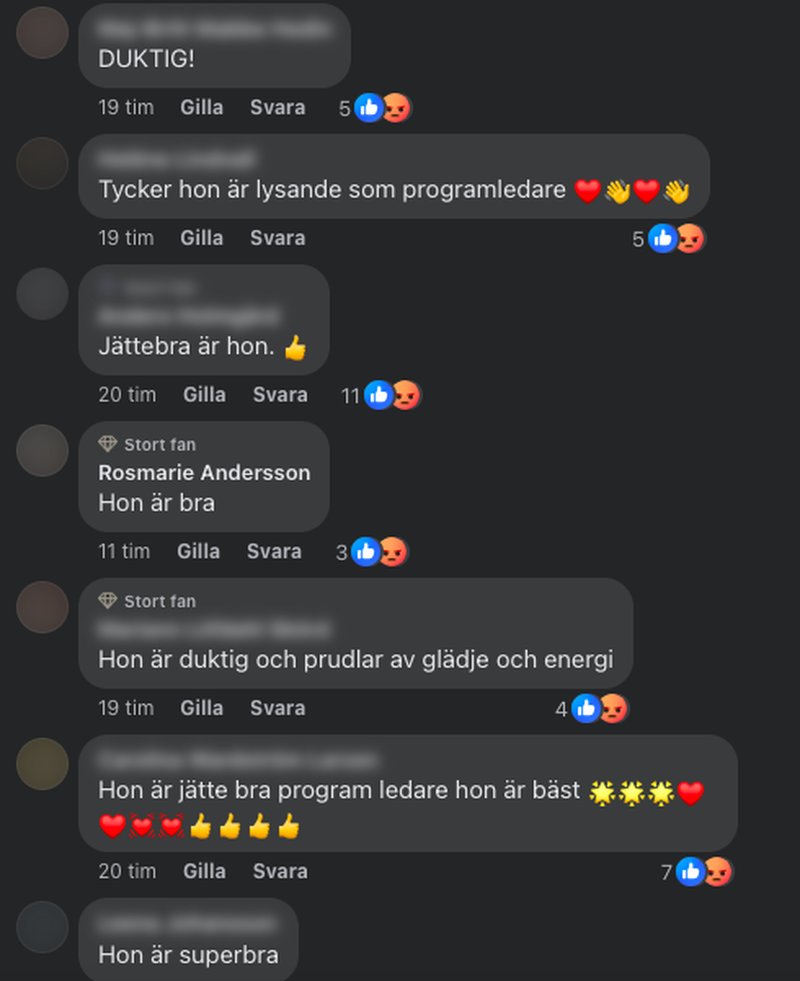800x981 pixels.
Task: Open the Rosmarie Andersson profile name
Action: 205,472
